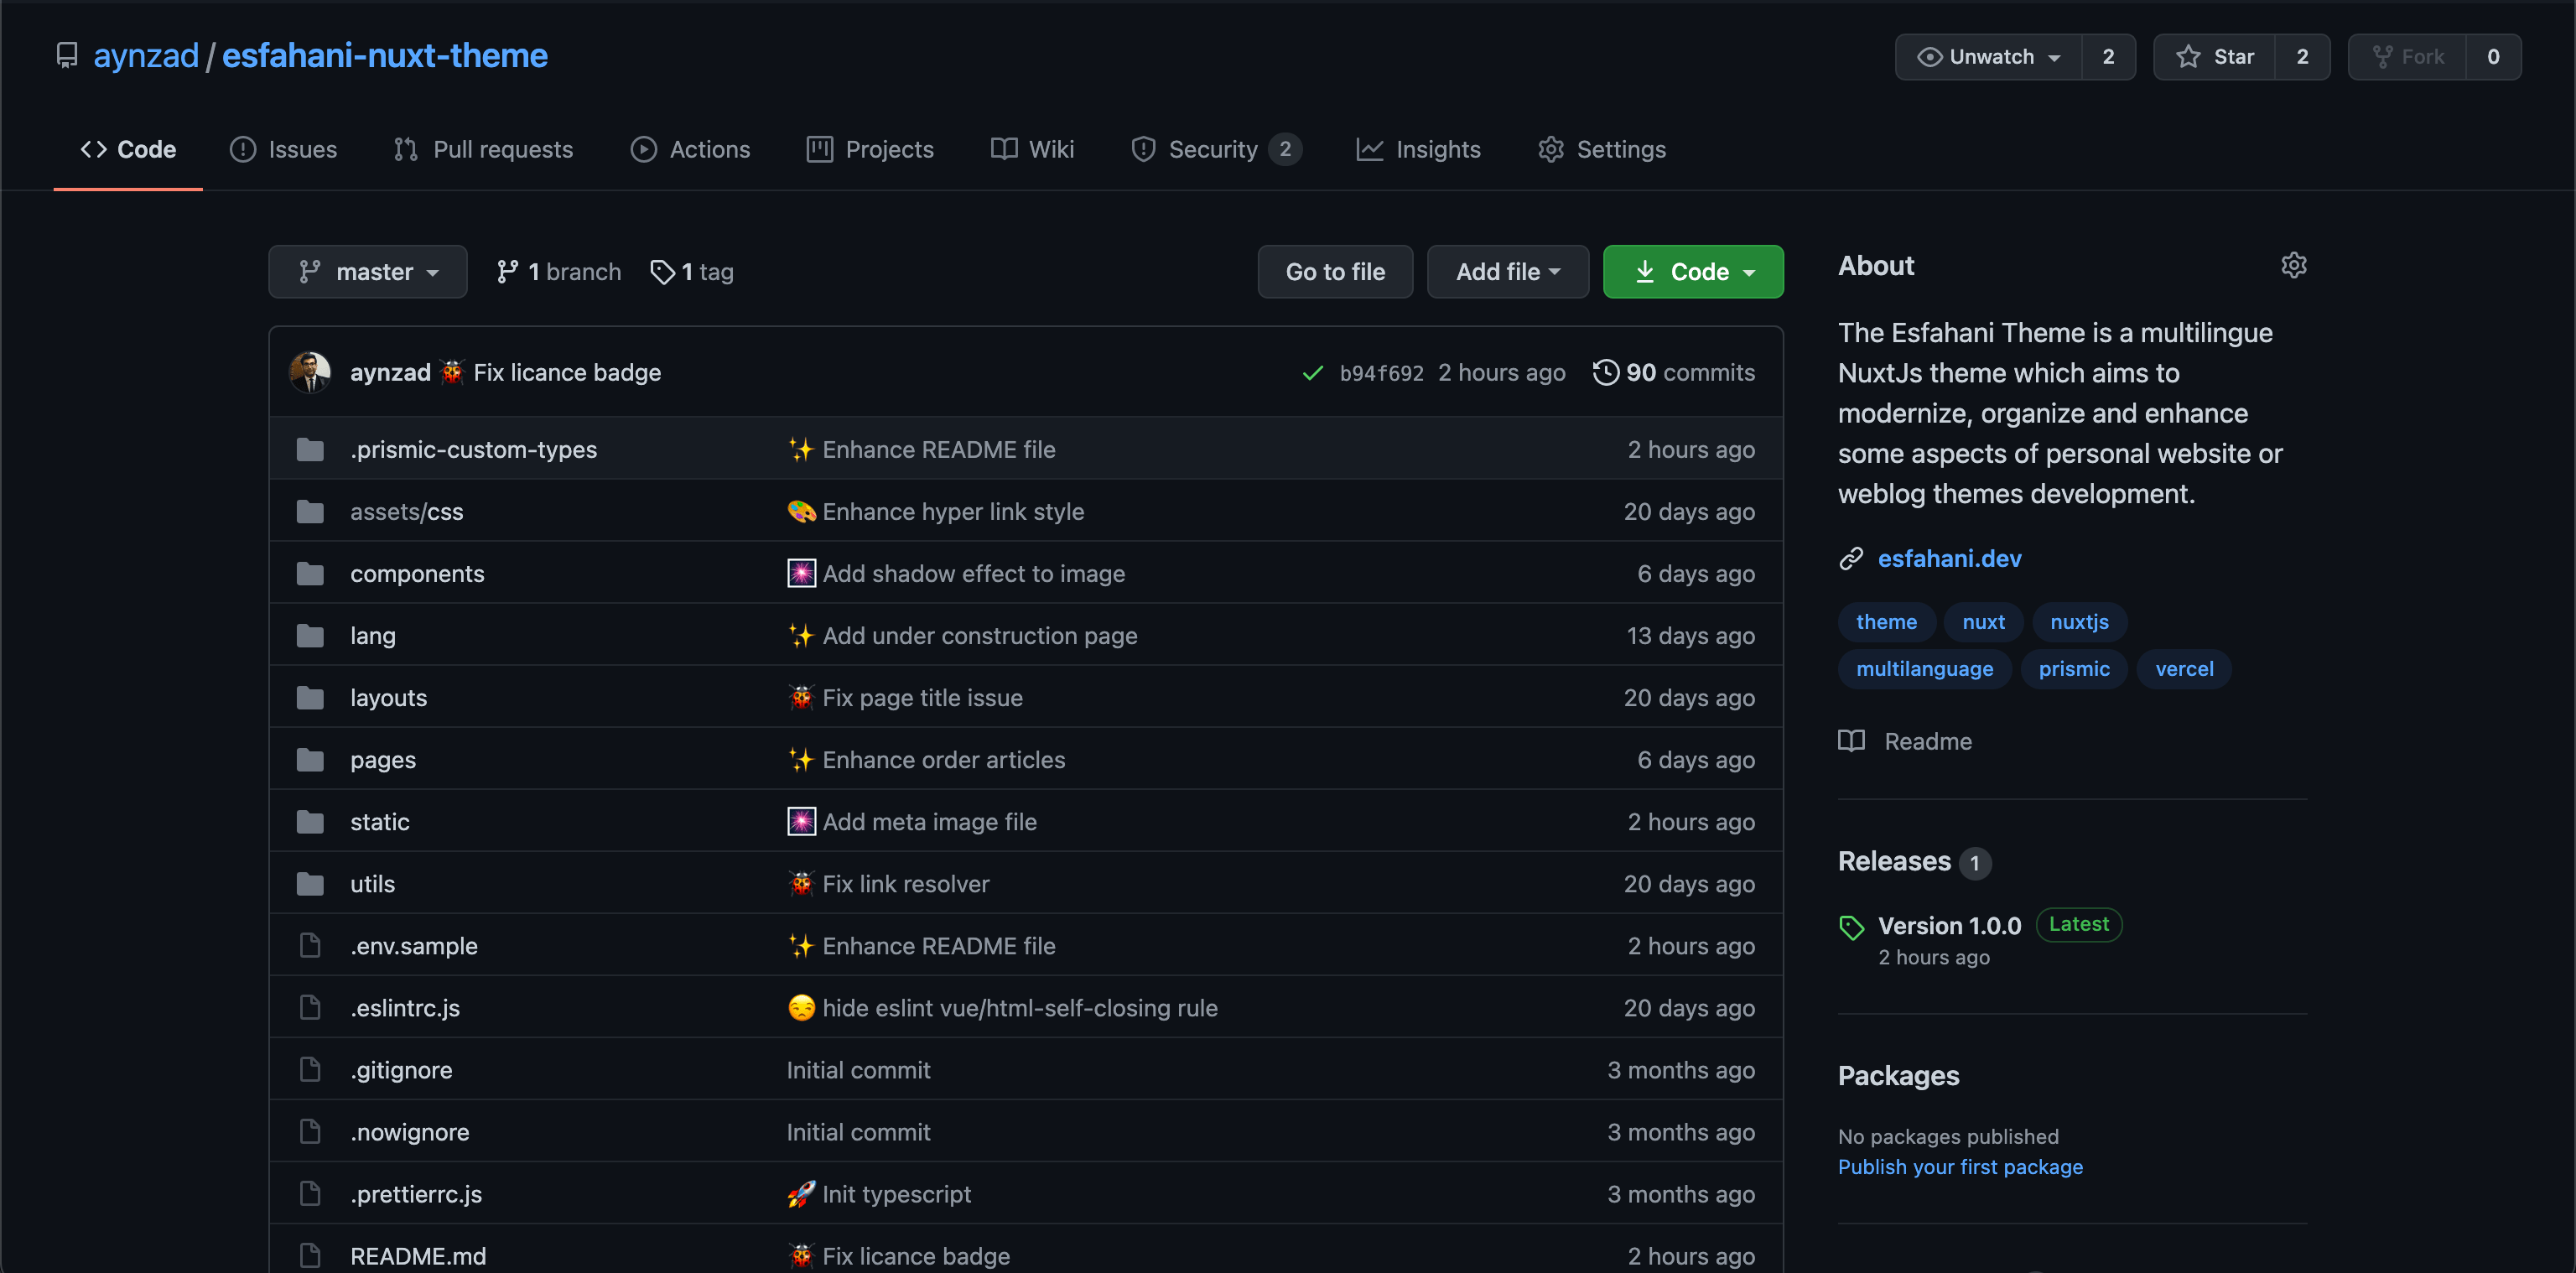This screenshot has height=1273, width=2576.
Task: Click the Go to file button
Action: tap(1335, 272)
